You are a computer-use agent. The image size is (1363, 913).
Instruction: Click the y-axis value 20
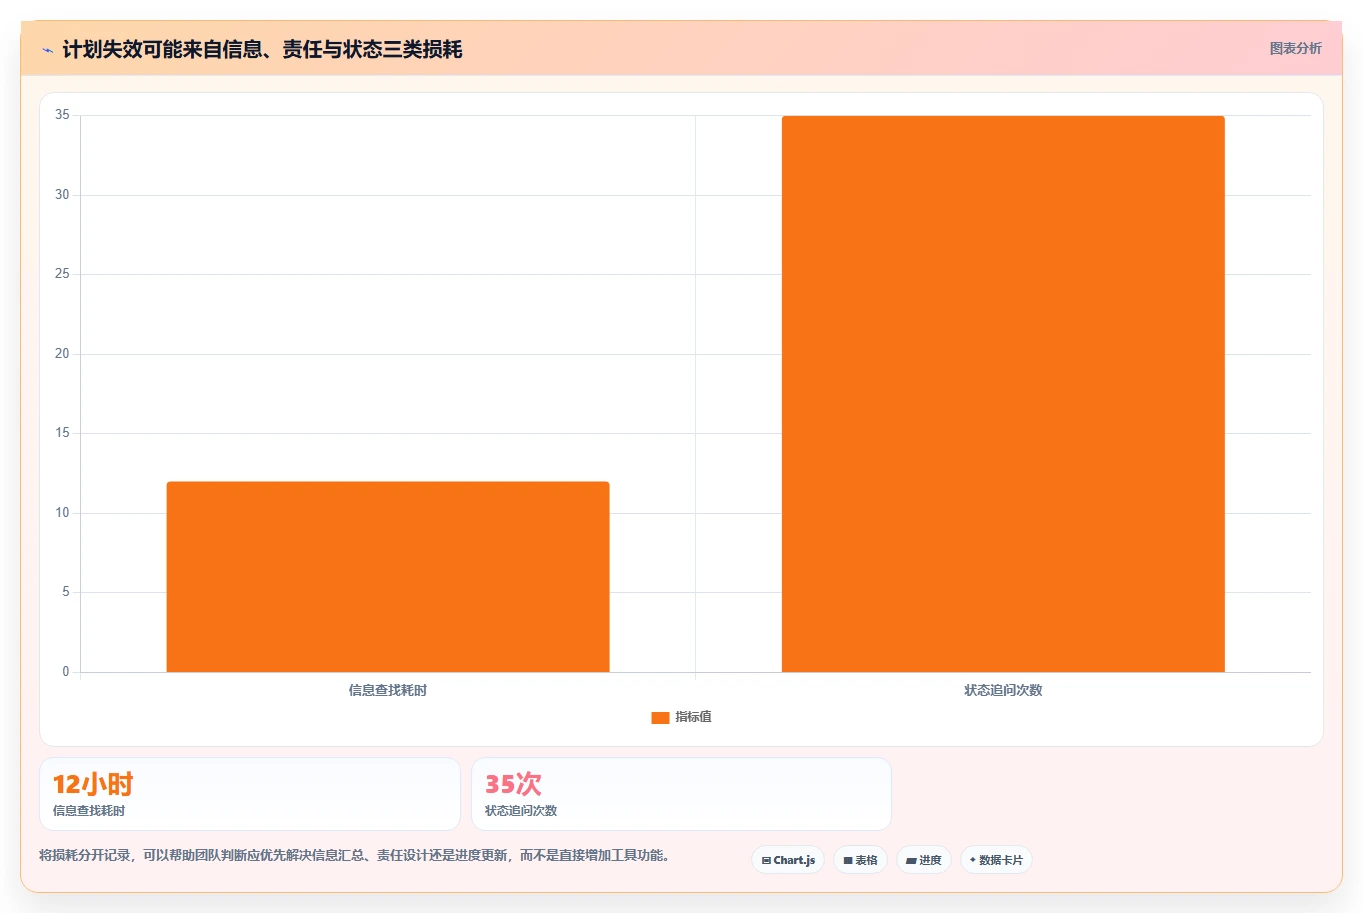coord(62,354)
